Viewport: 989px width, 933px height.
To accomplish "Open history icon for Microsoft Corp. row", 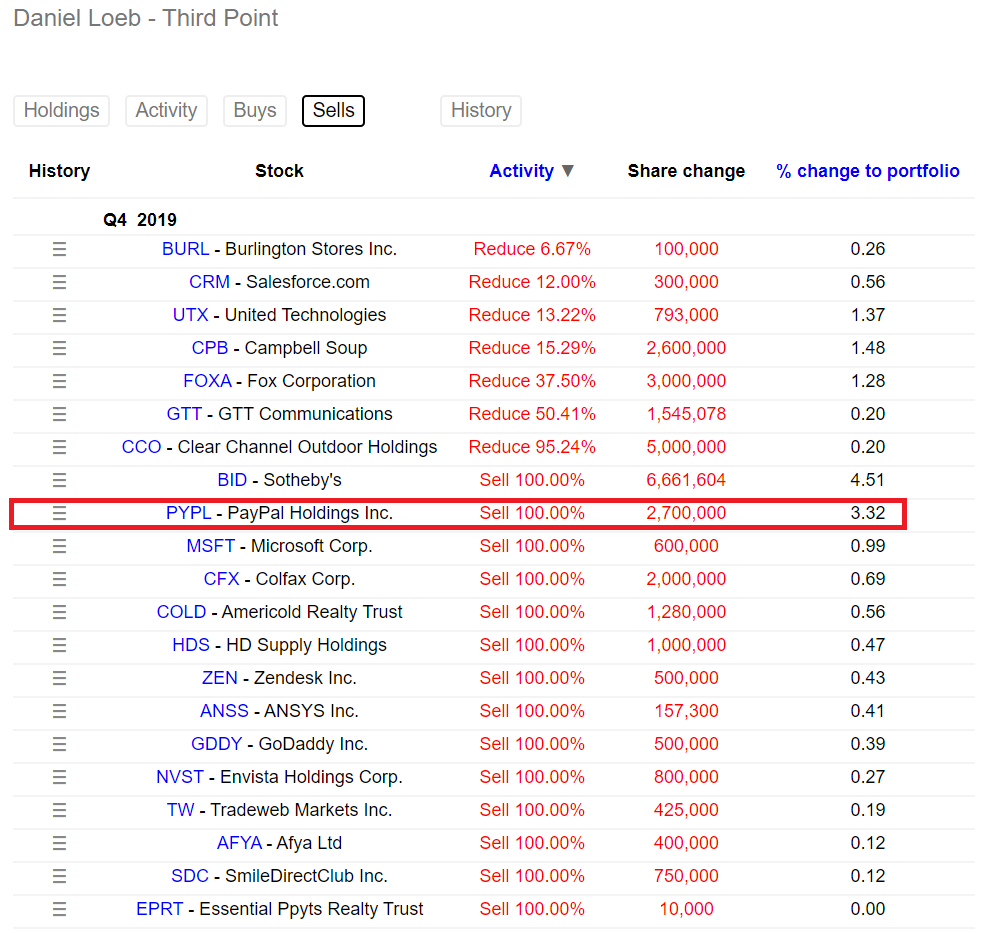I will (59, 546).
